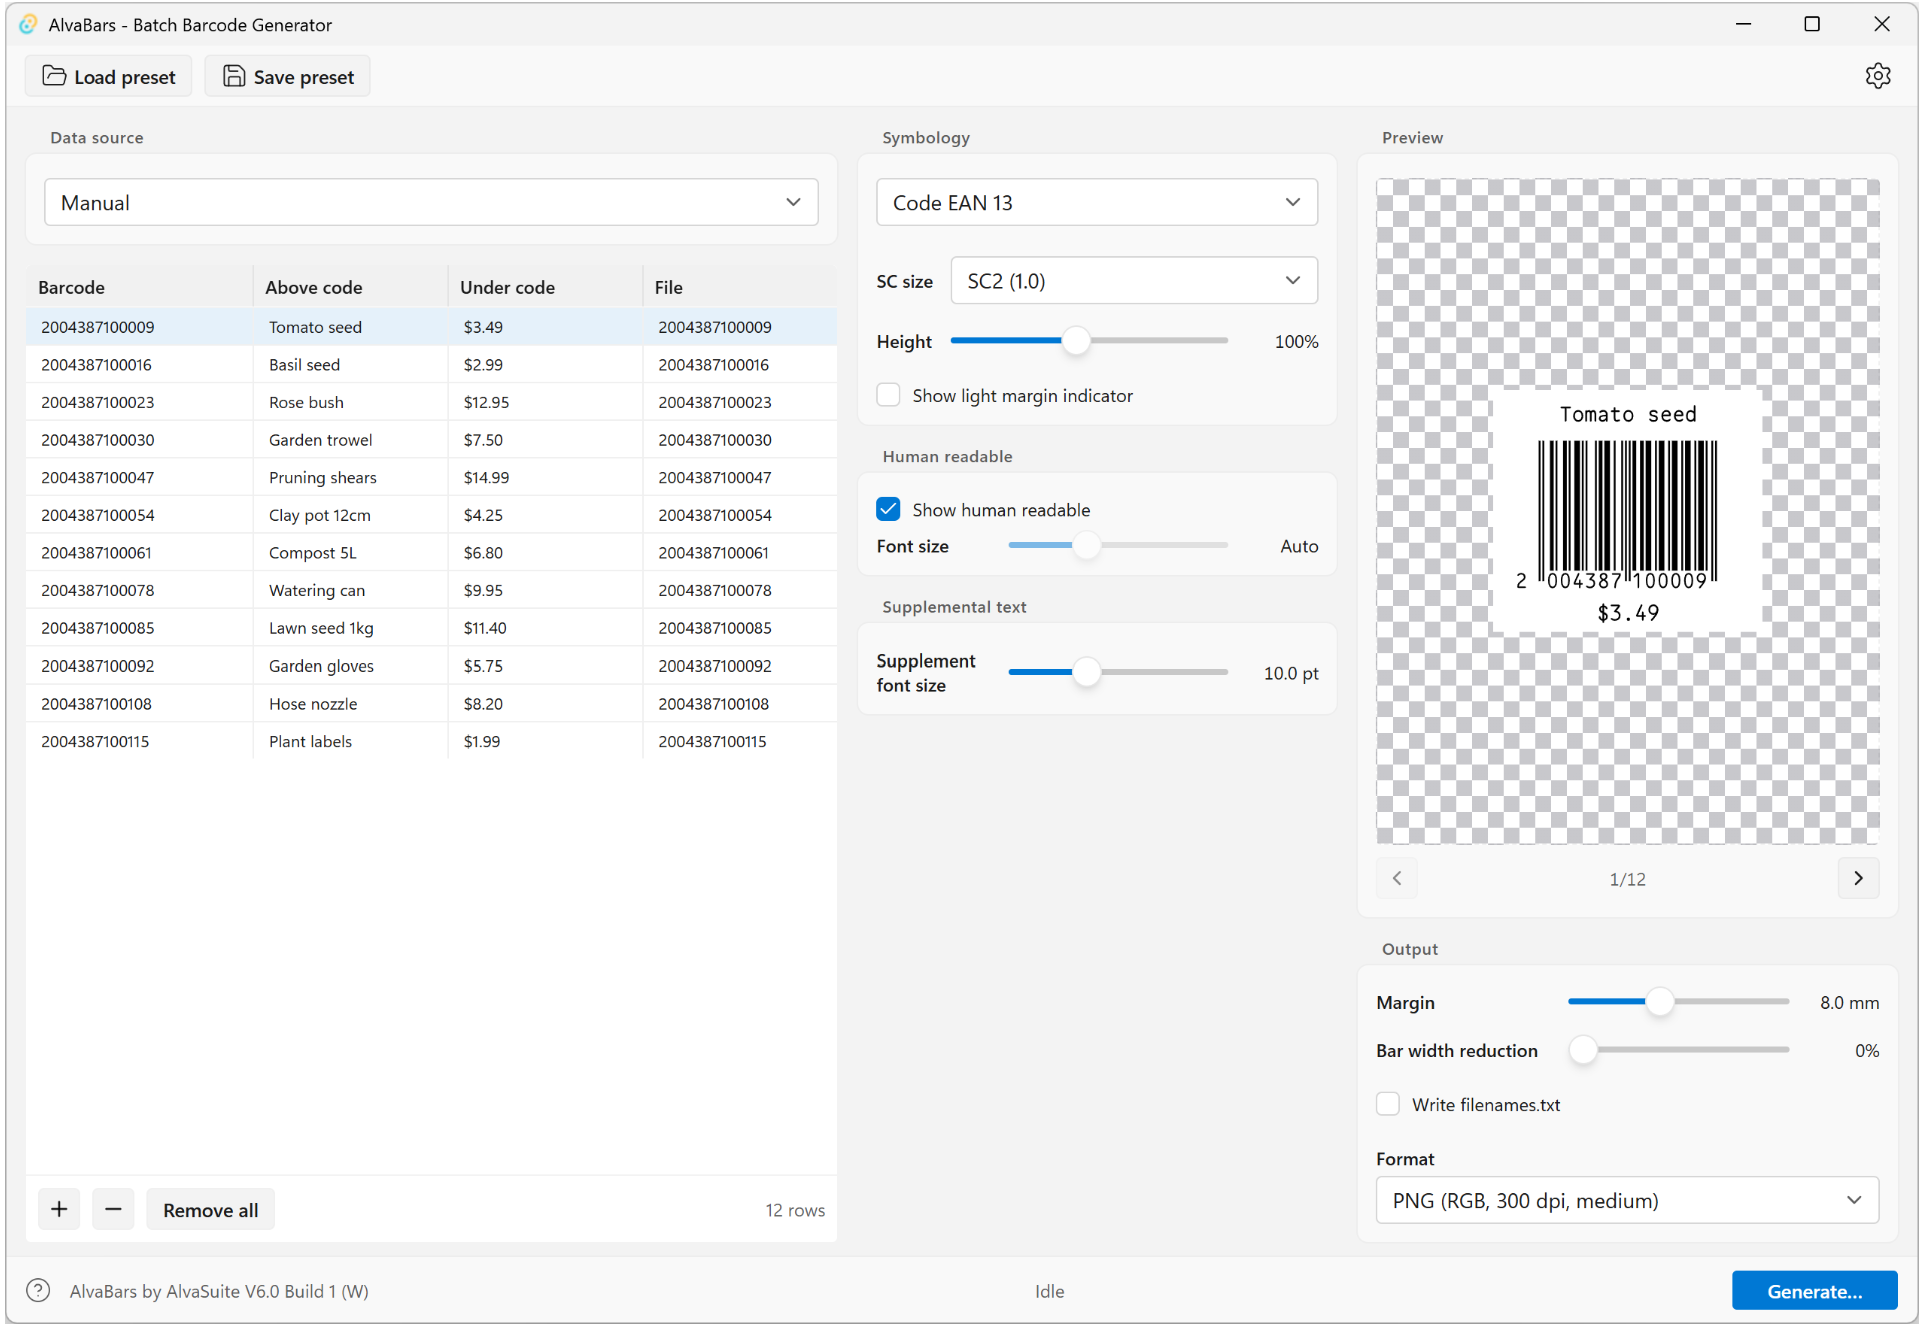
Task: Click the Margin slider handle
Action: [1660, 1001]
